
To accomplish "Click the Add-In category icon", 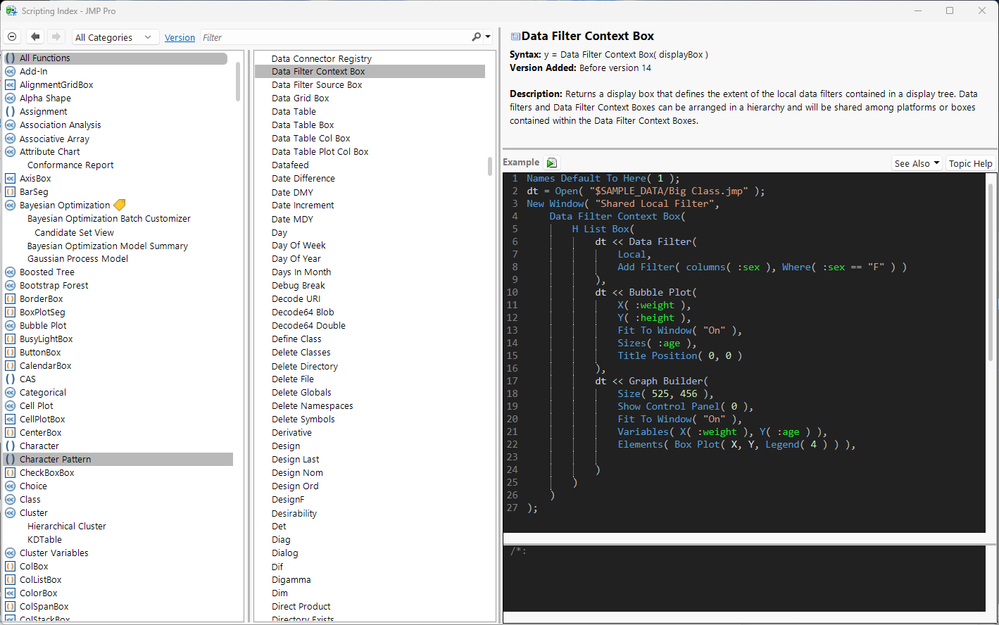I will [x=10, y=71].
